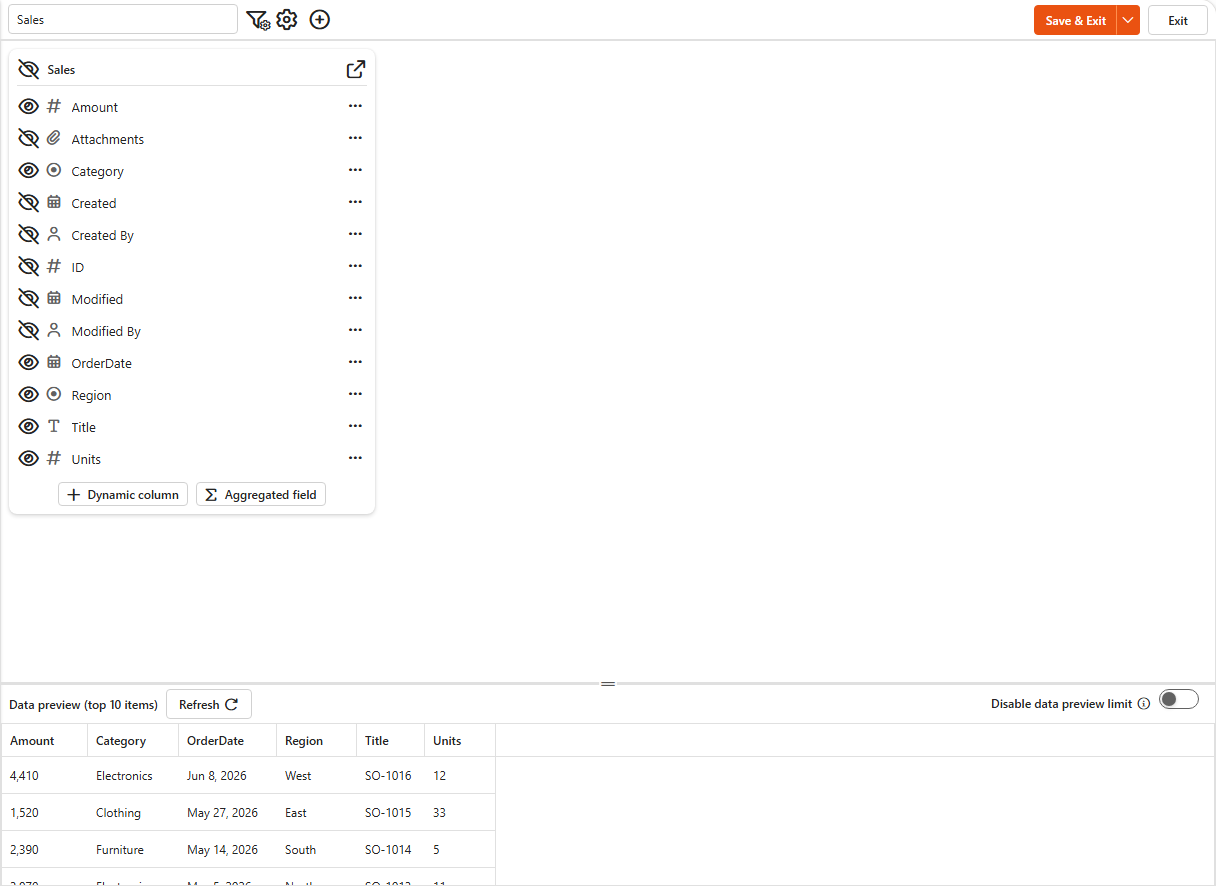Open more options for Created
Screen dimensions: 1216x886
click(355, 202)
